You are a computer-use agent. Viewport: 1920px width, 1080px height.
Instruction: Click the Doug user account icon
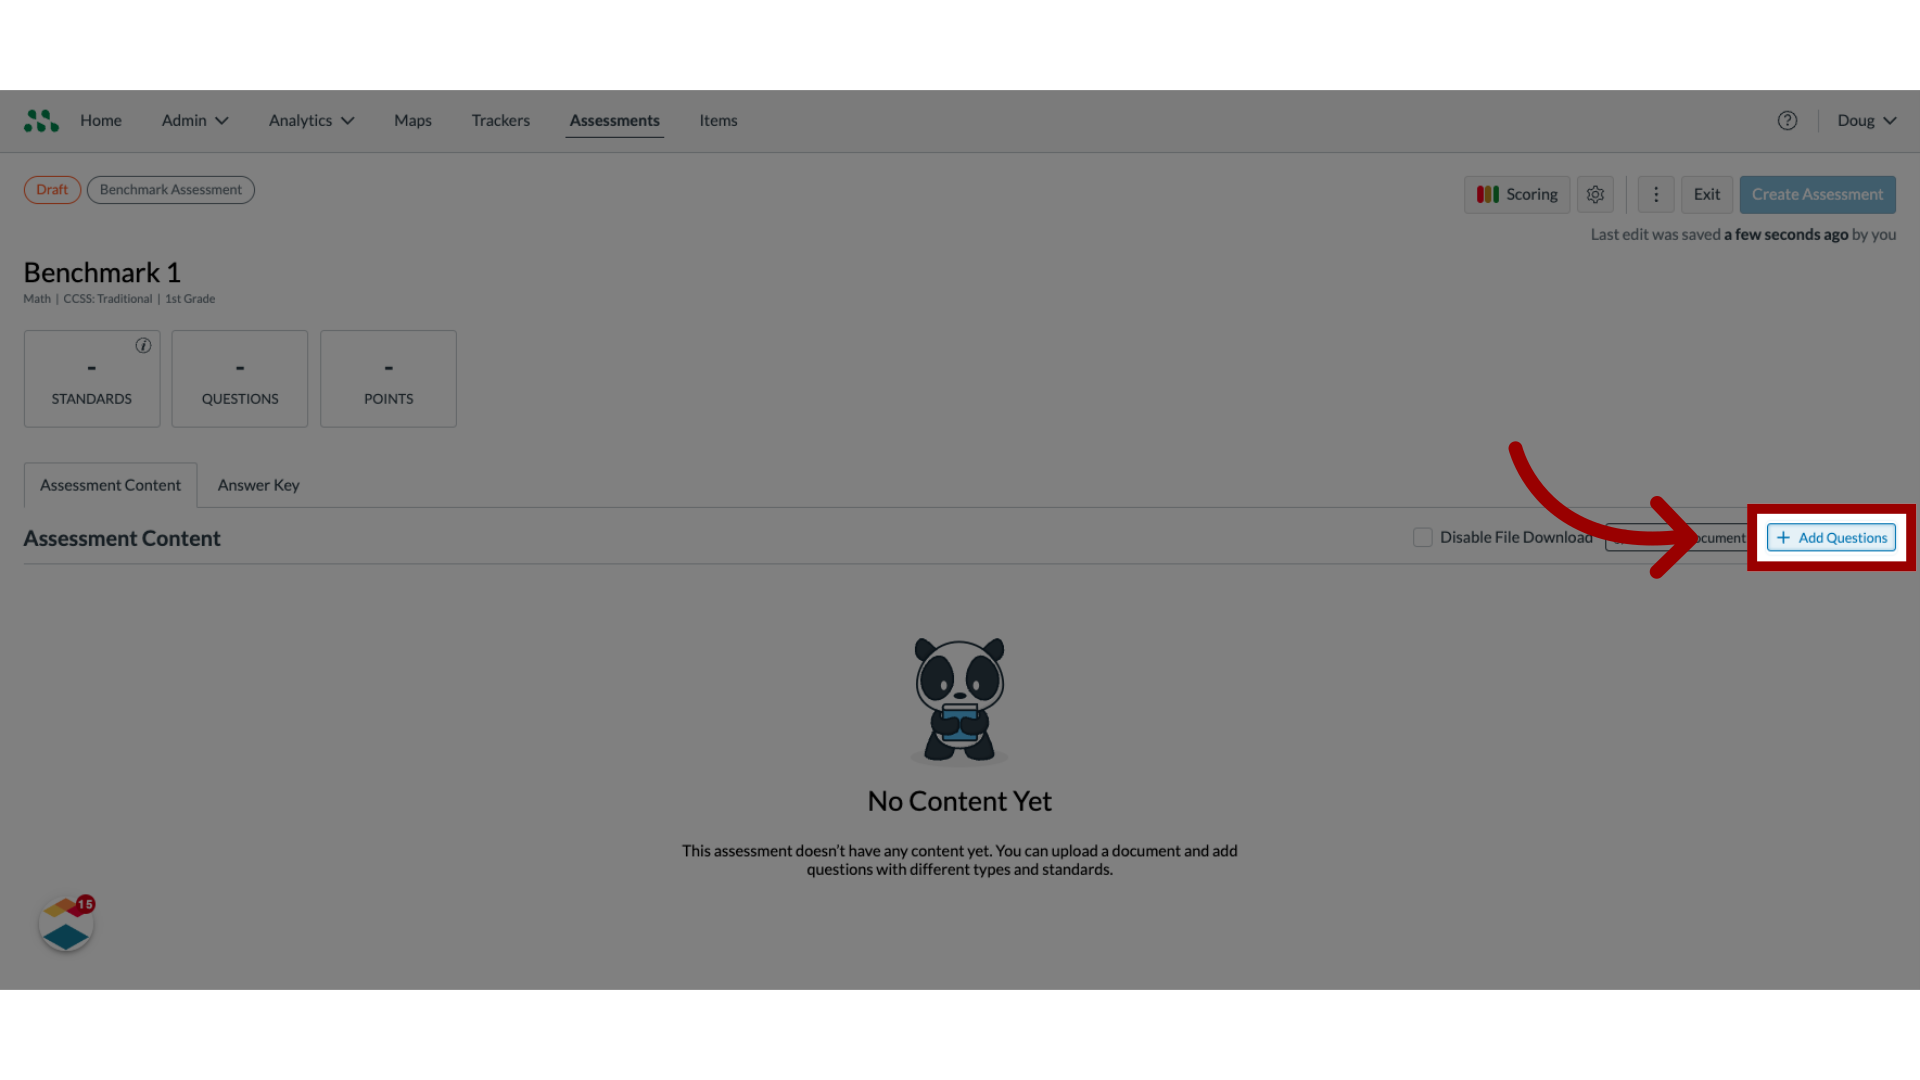(x=1865, y=120)
